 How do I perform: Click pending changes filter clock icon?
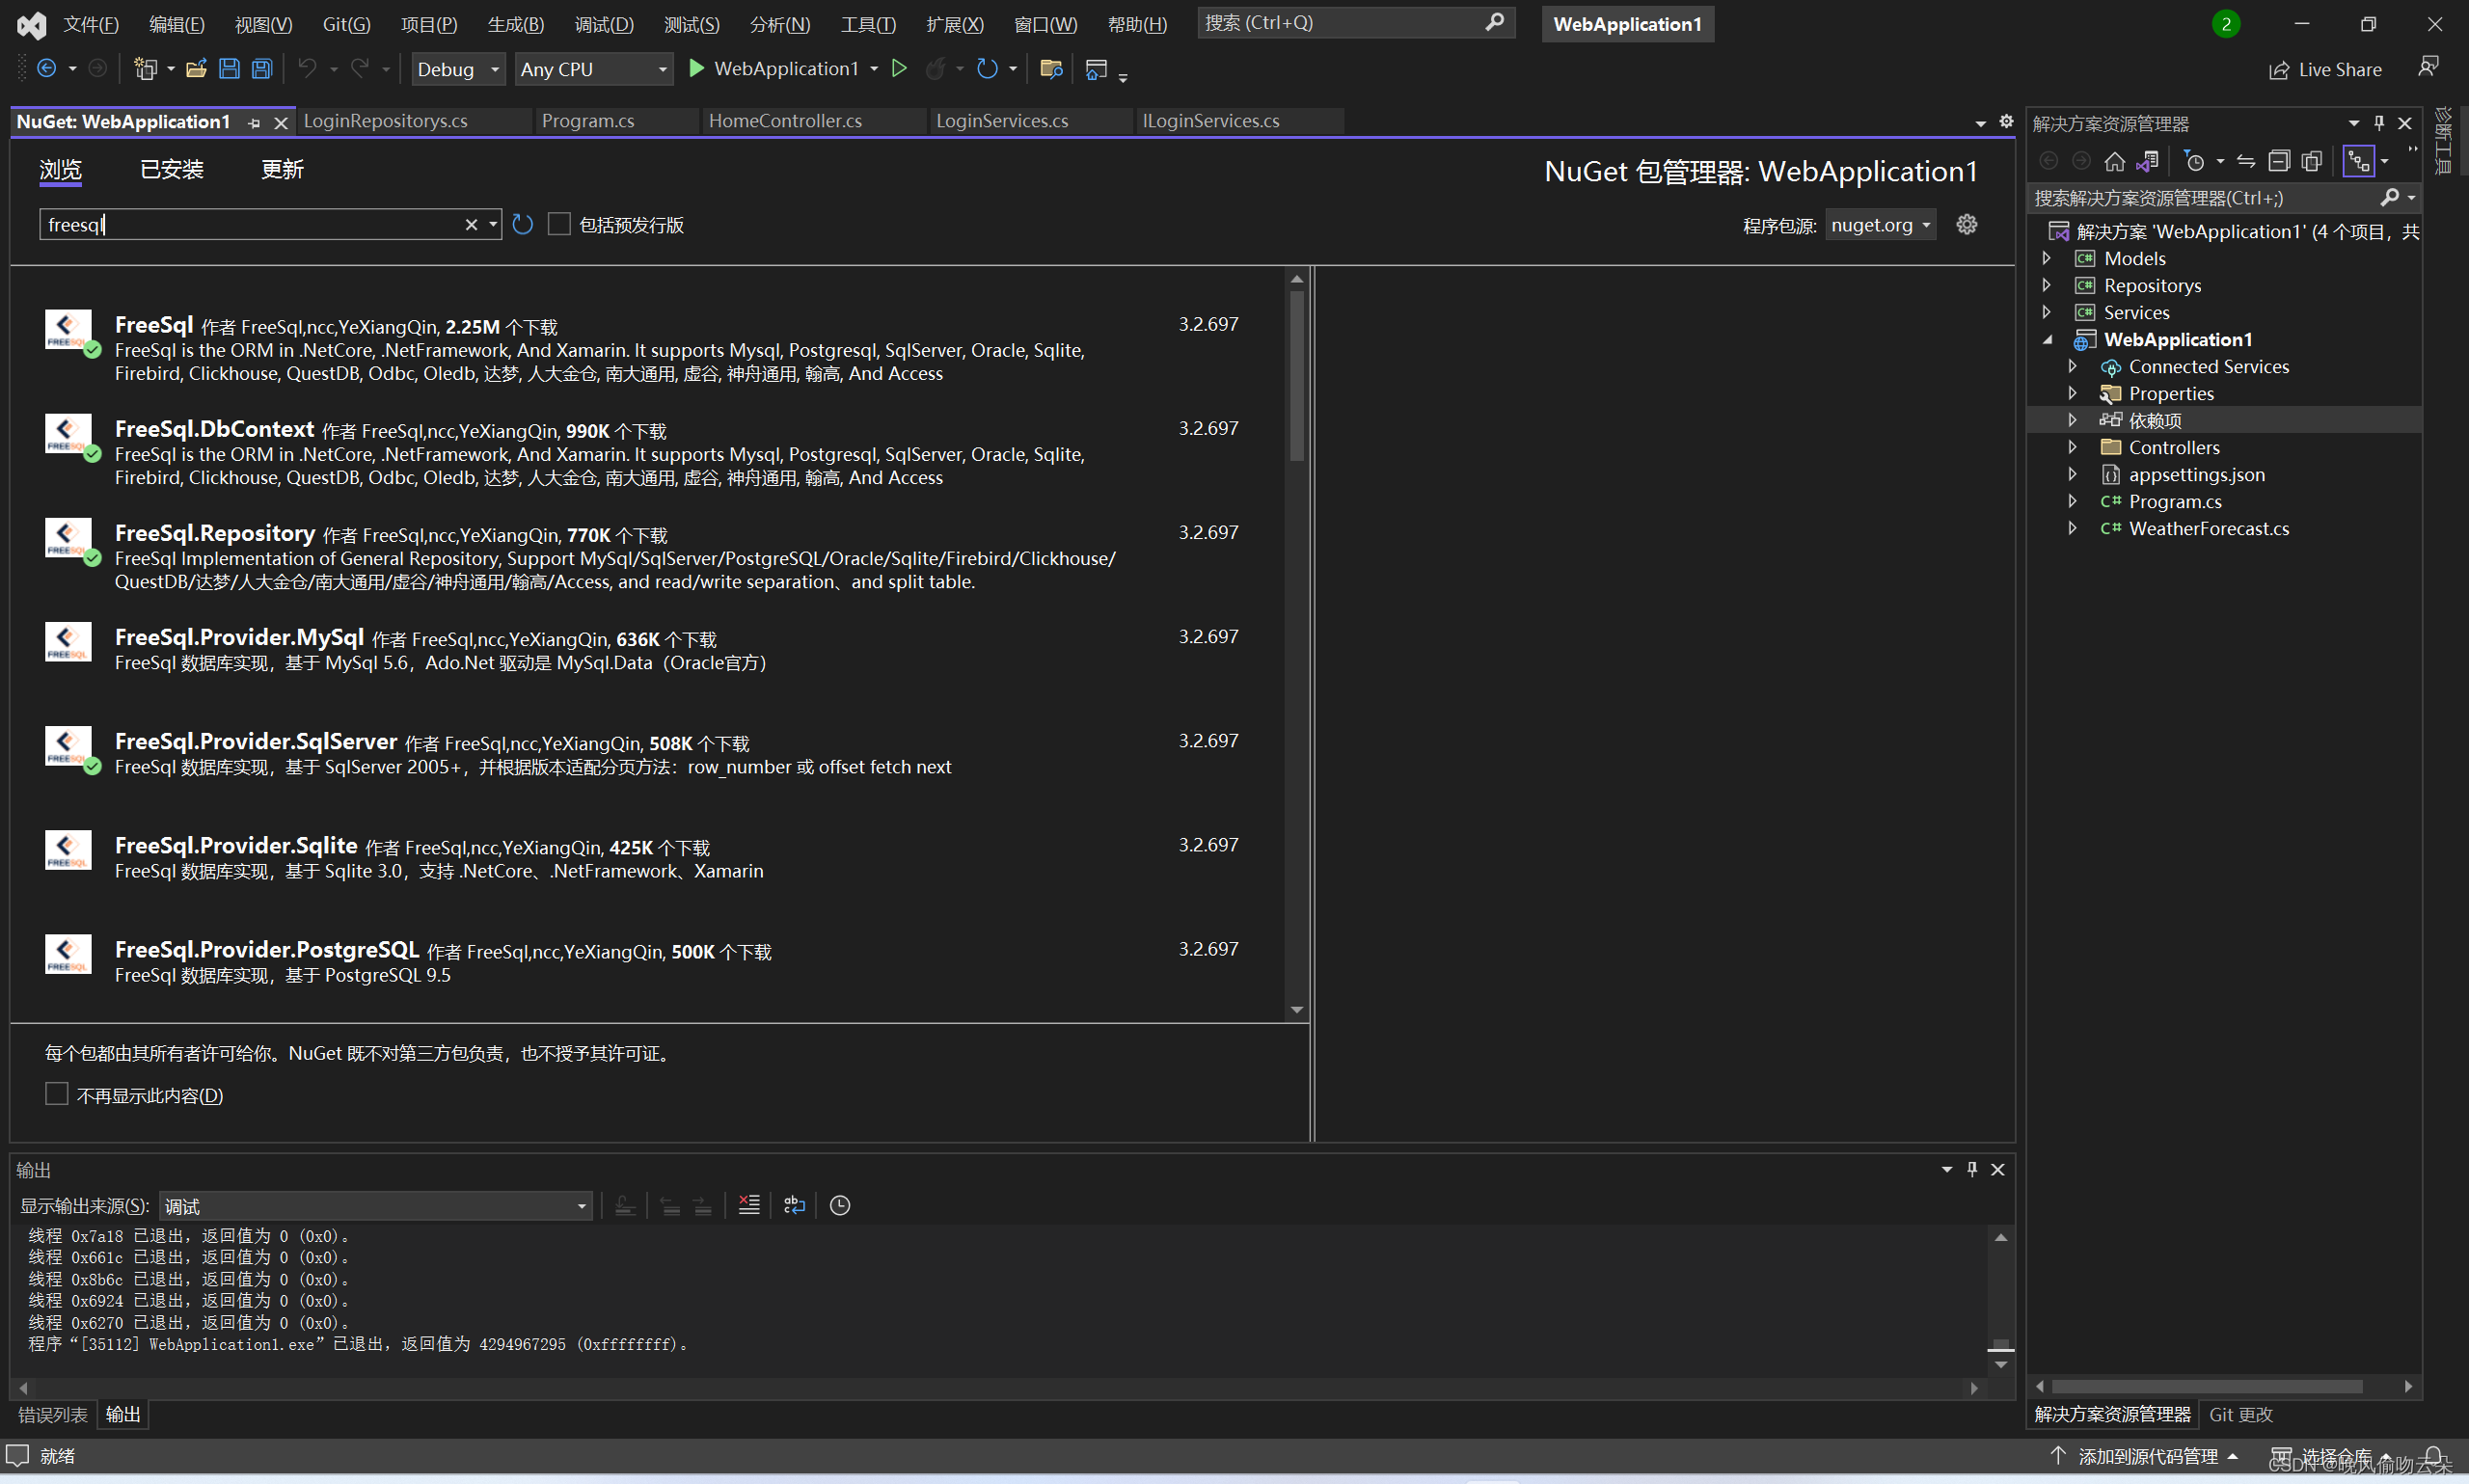[x=2195, y=161]
